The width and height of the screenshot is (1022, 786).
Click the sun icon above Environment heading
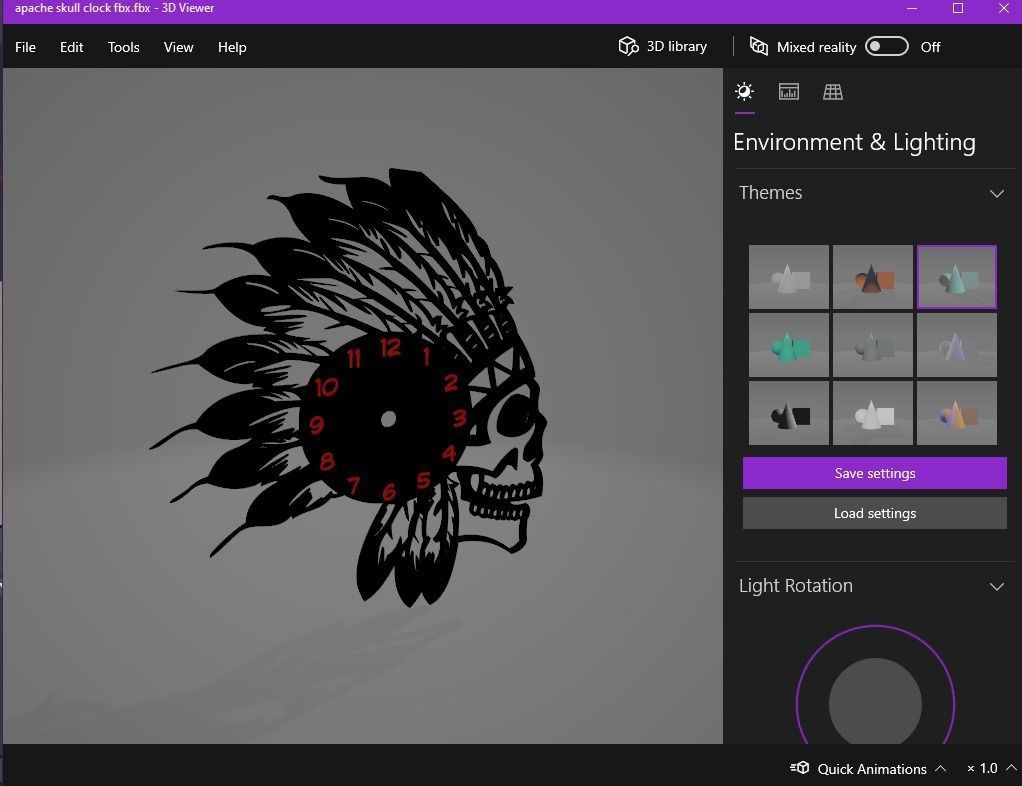click(x=744, y=92)
